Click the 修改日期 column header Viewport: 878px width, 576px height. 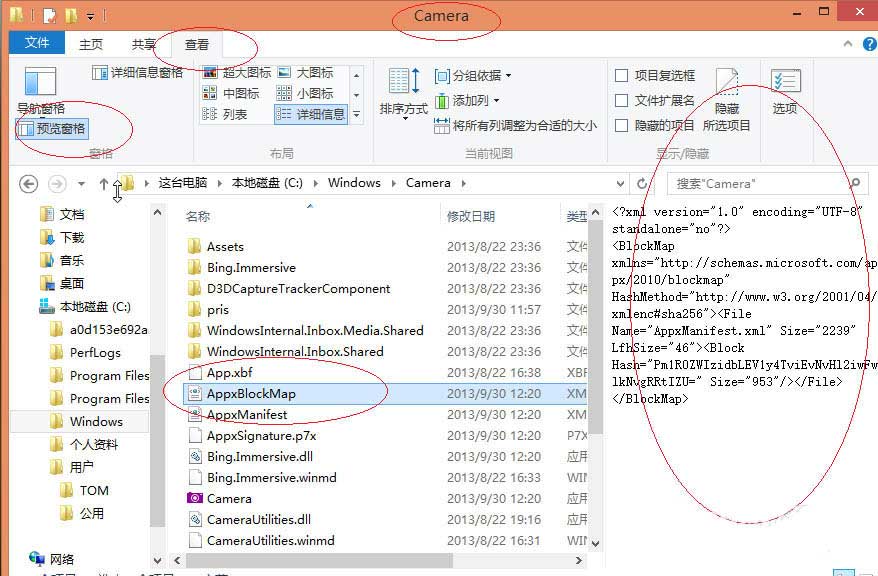[x=471, y=216]
